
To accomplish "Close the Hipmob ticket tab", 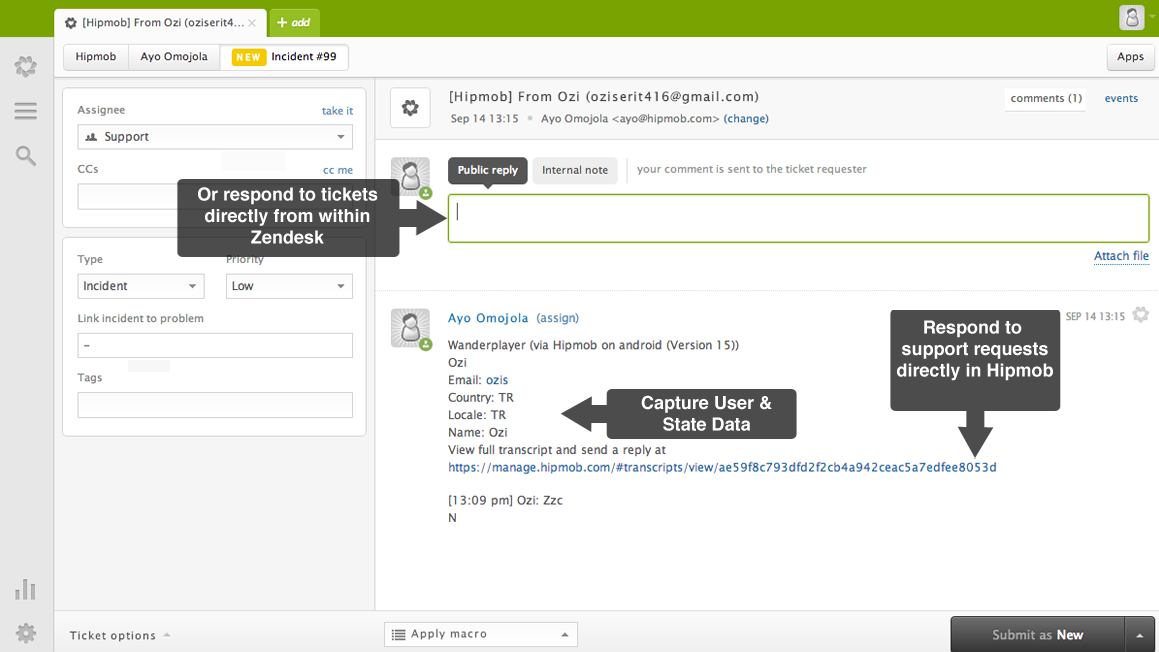I will point(252,23).
